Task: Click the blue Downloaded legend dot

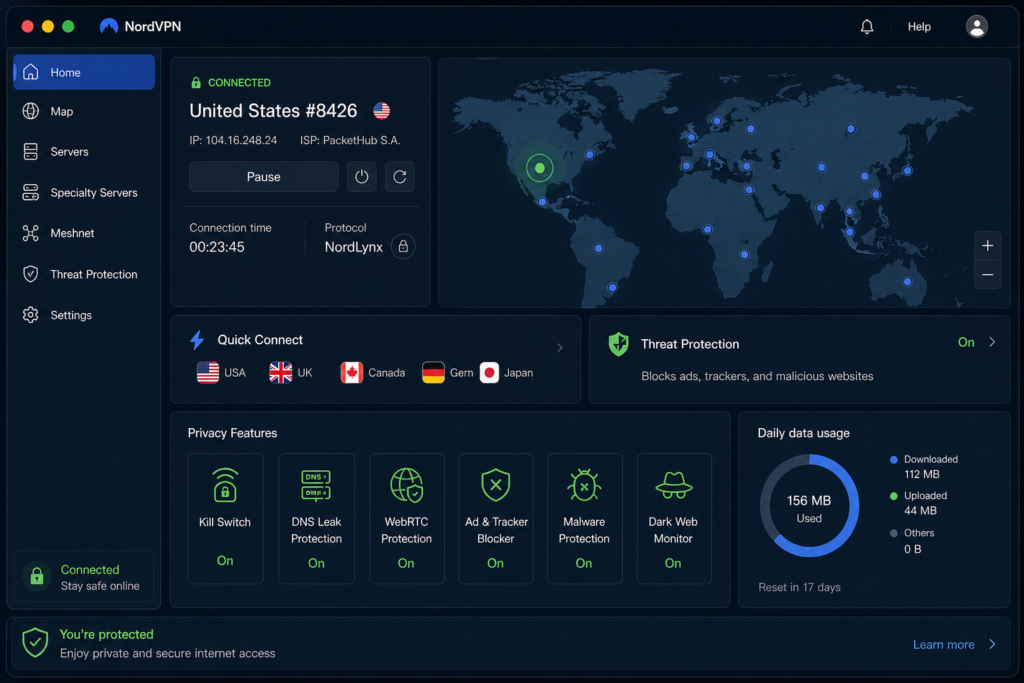Action: 893,460
